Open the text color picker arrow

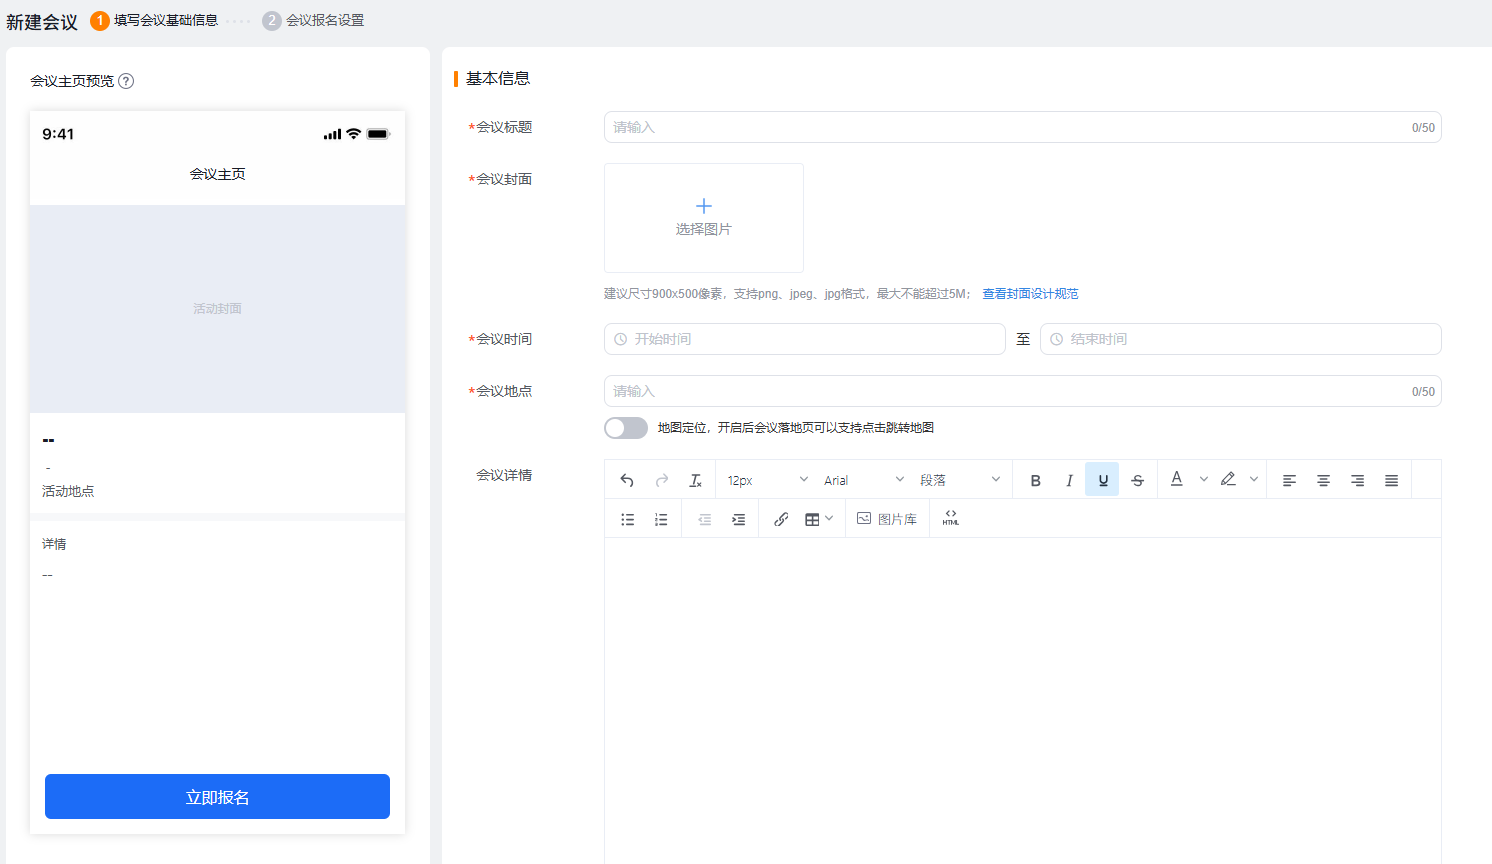pos(1204,479)
